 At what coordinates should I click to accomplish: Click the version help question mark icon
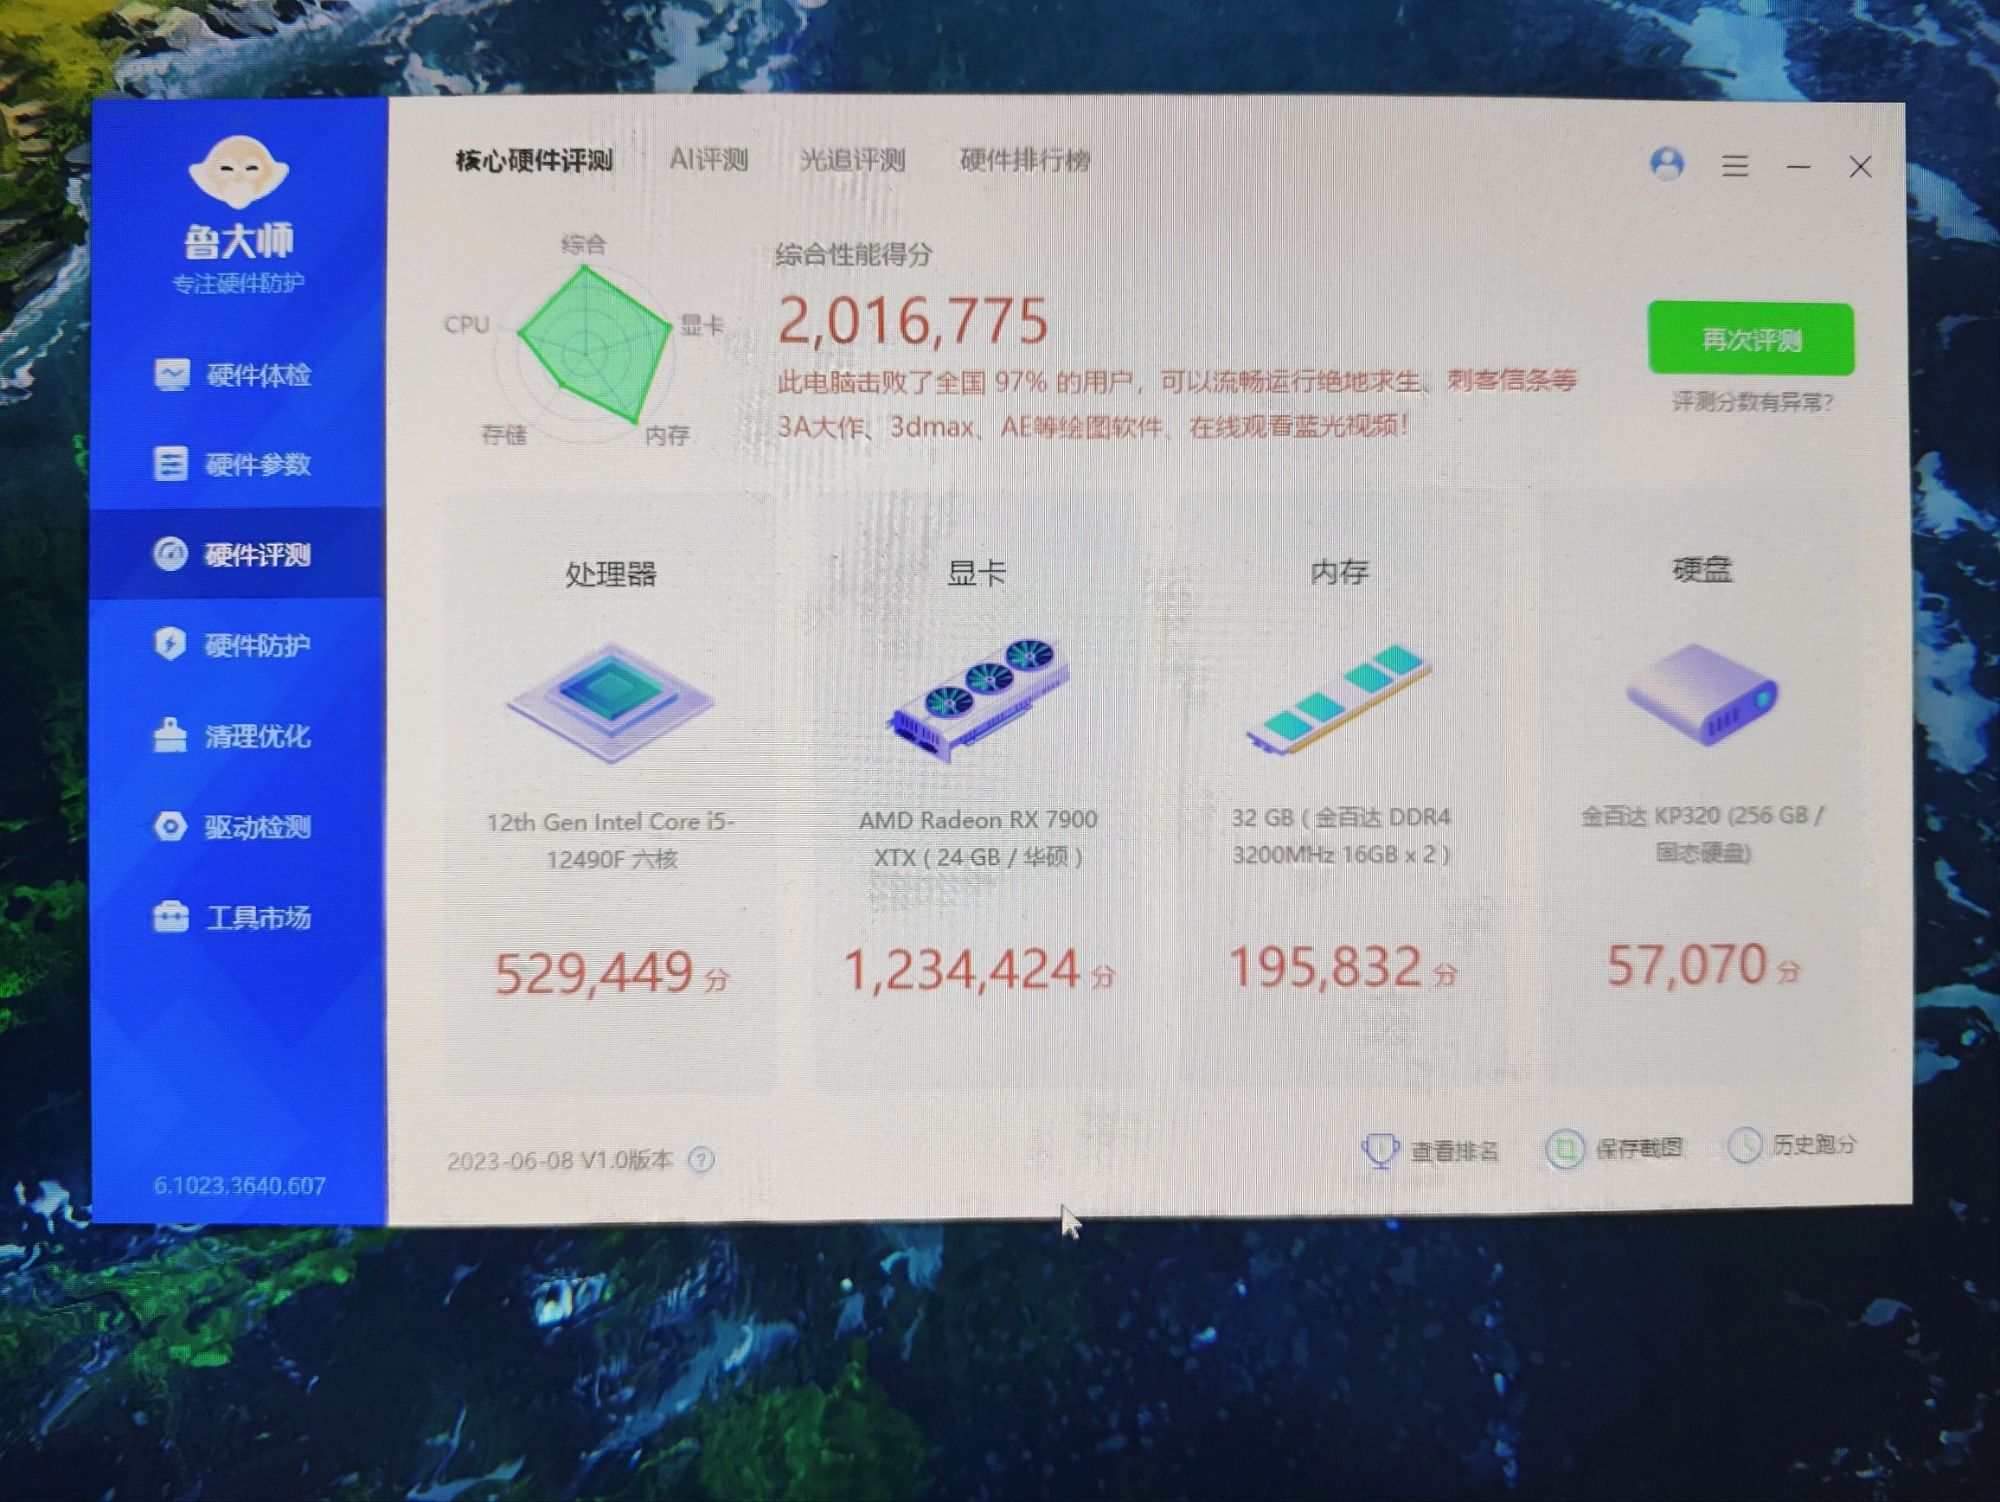click(701, 1160)
